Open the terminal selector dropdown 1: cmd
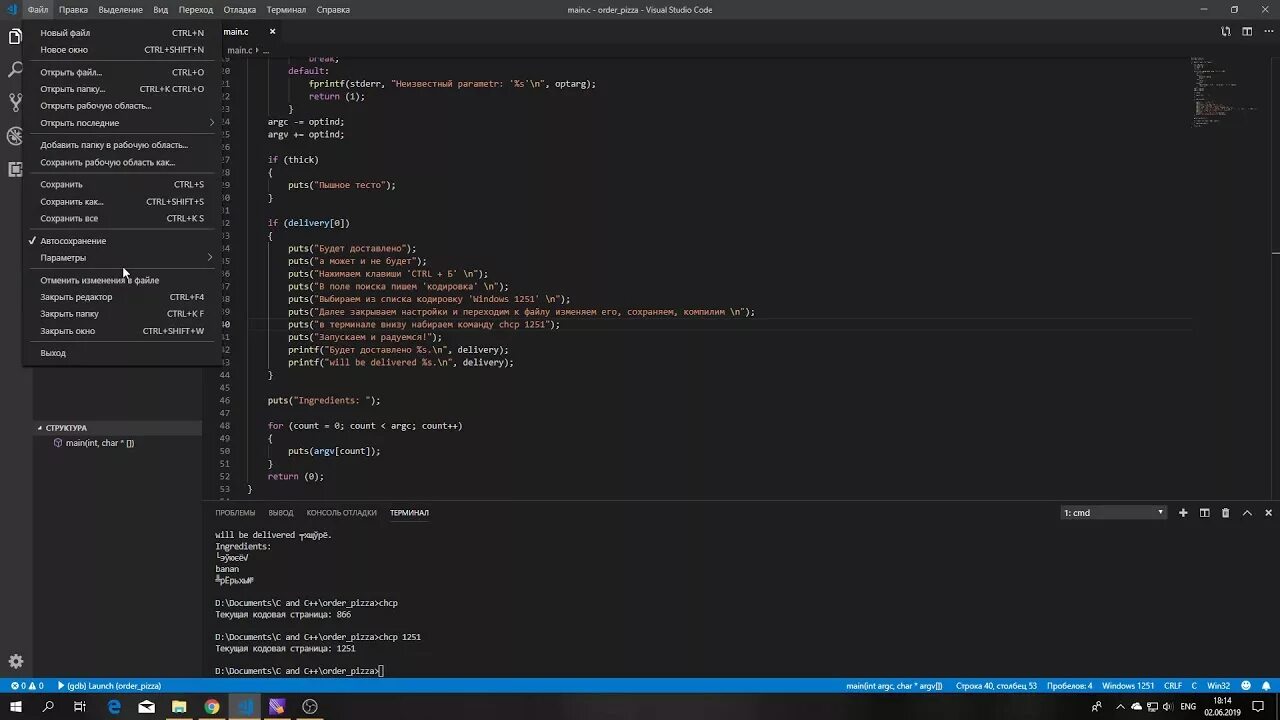This screenshot has width=1280, height=720. pyautogui.click(x=1114, y=513)
